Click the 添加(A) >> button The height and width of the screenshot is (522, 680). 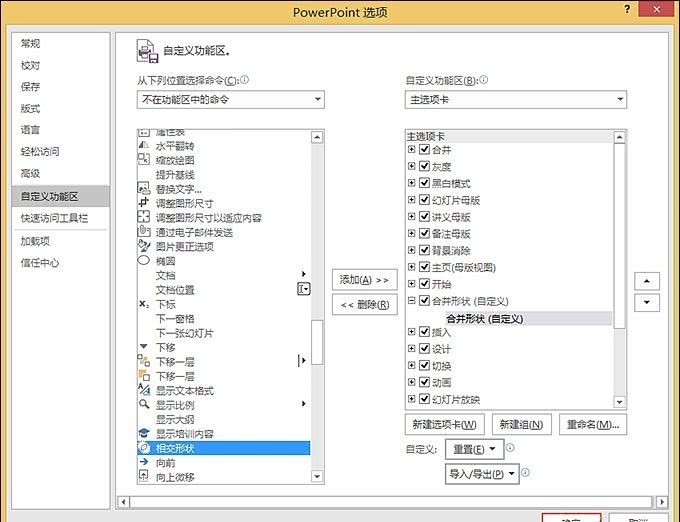(365, 280)
